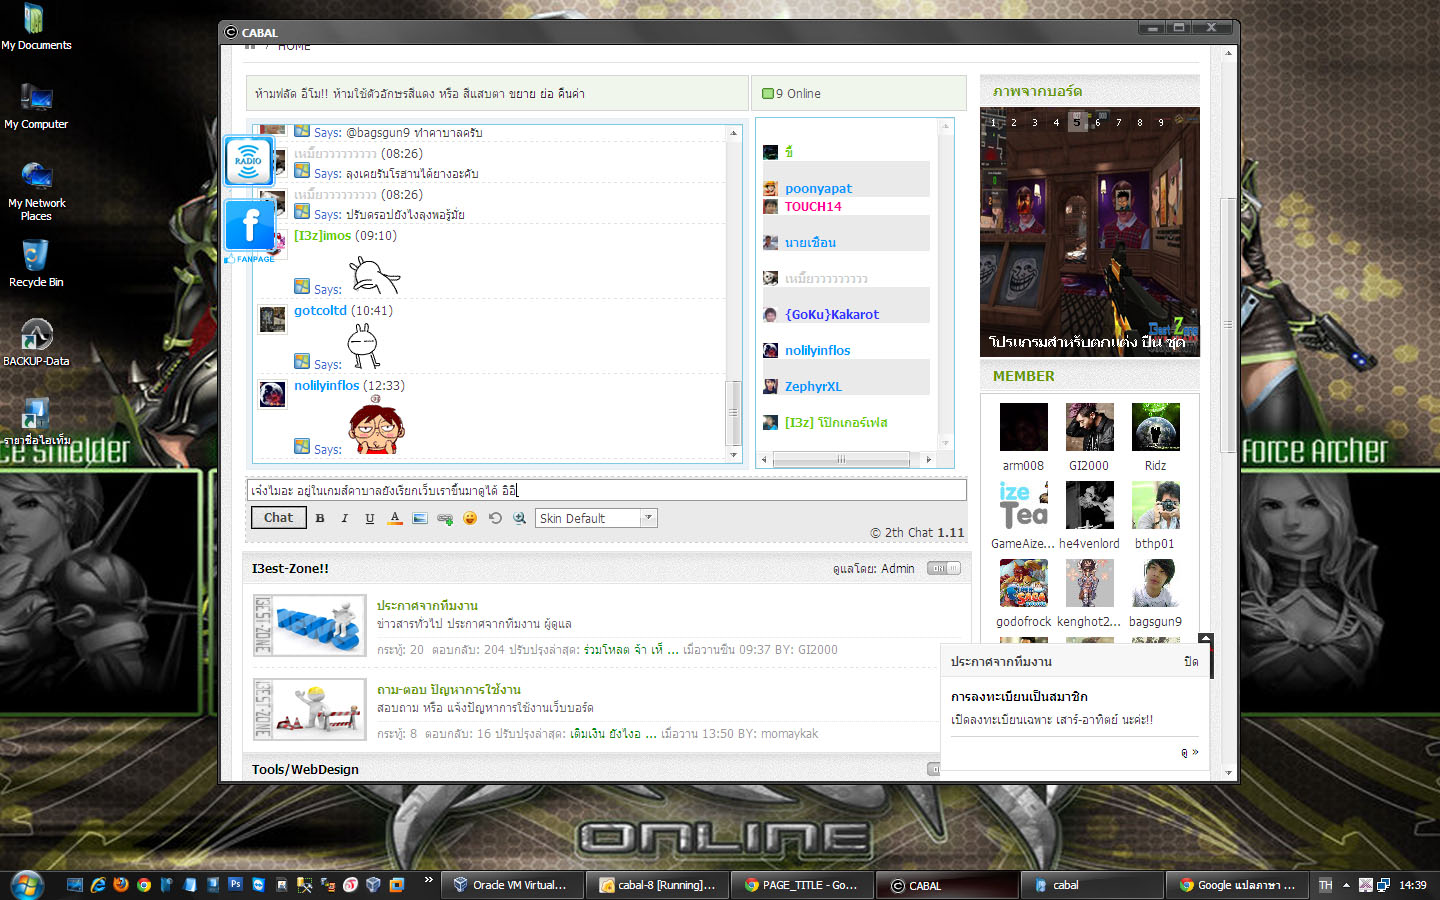Open My Computer desktop icon
Viewport: 1440px width, 900px height.
pyautogui.click(x=36, y=106)
